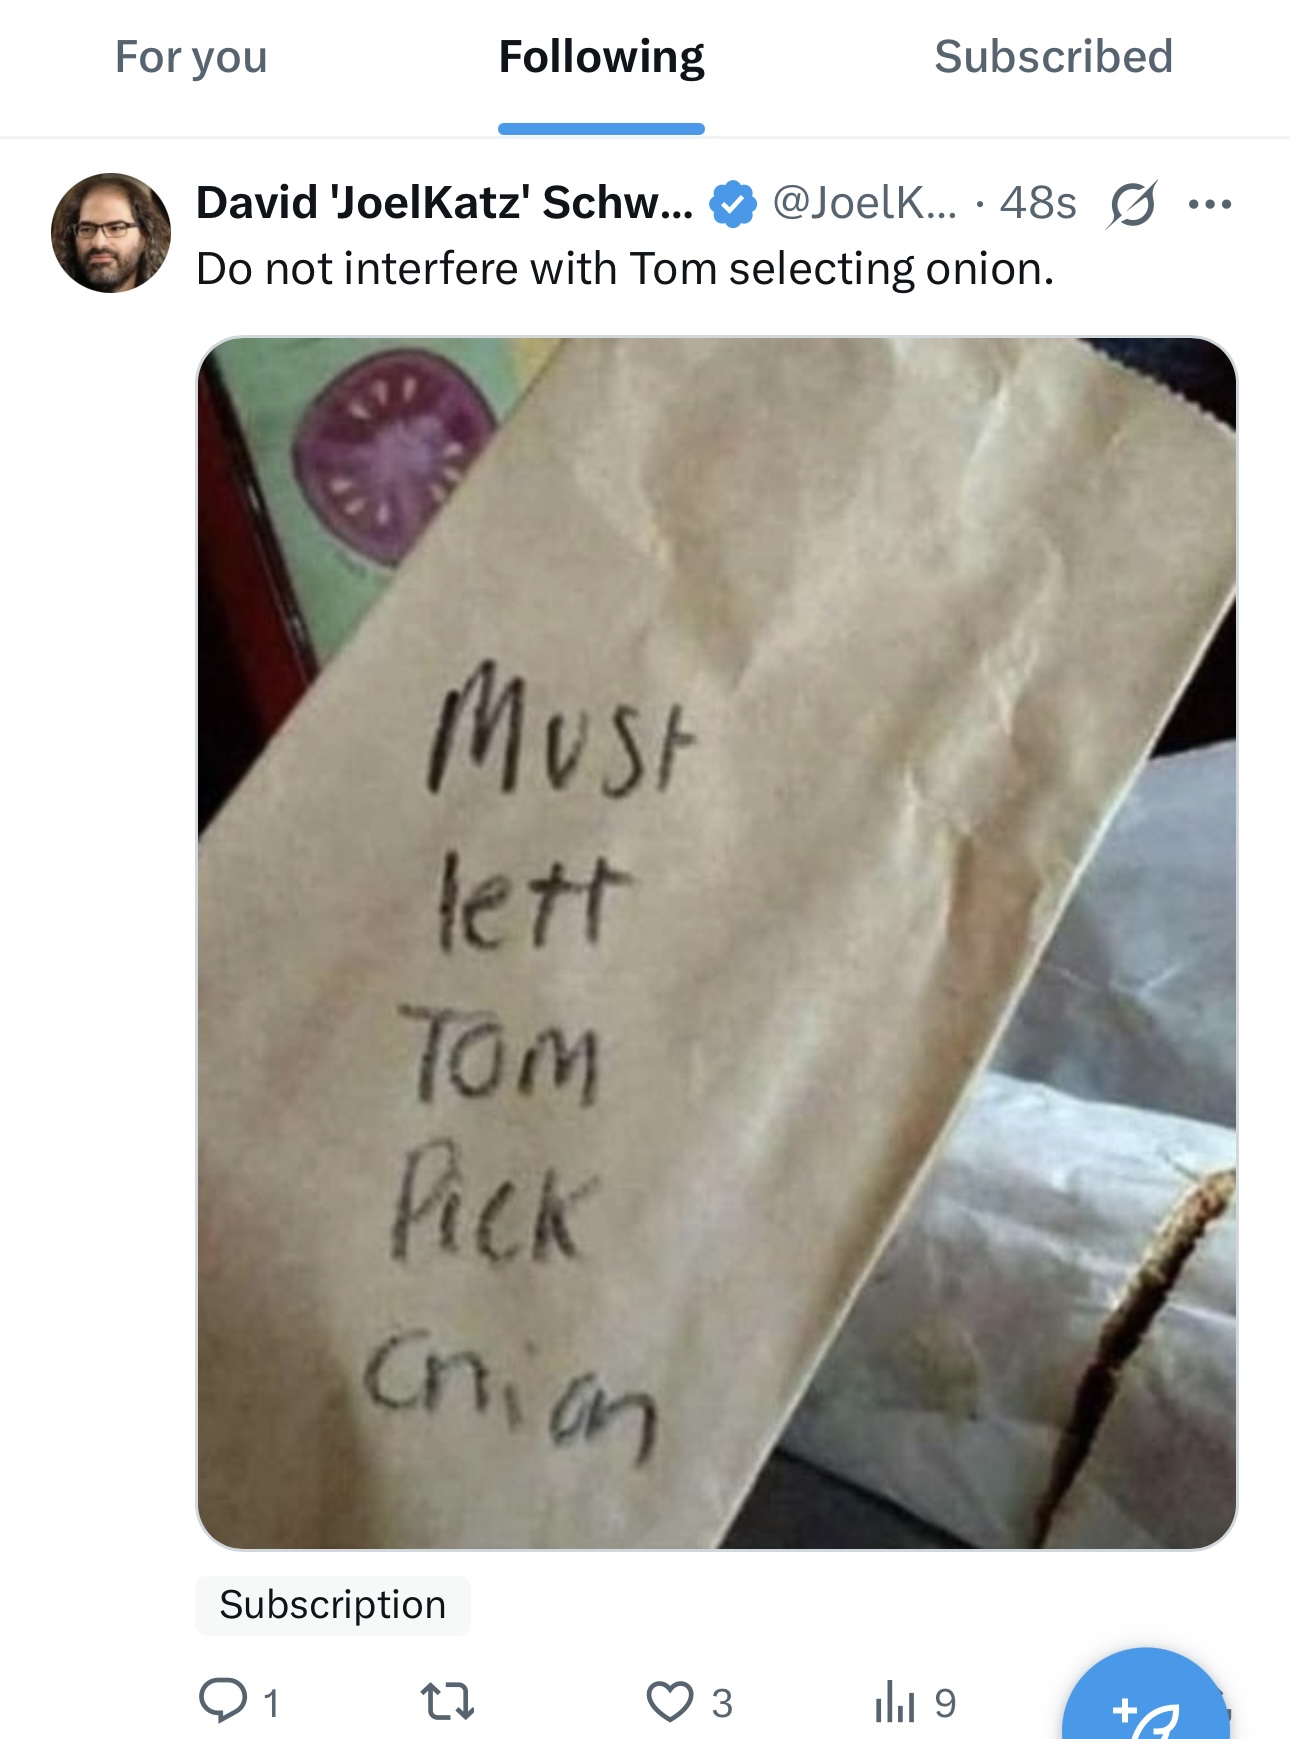Like the tweet with heart icon
The height and width of the screenshot is (1739, 1290).
[670, 1701]
